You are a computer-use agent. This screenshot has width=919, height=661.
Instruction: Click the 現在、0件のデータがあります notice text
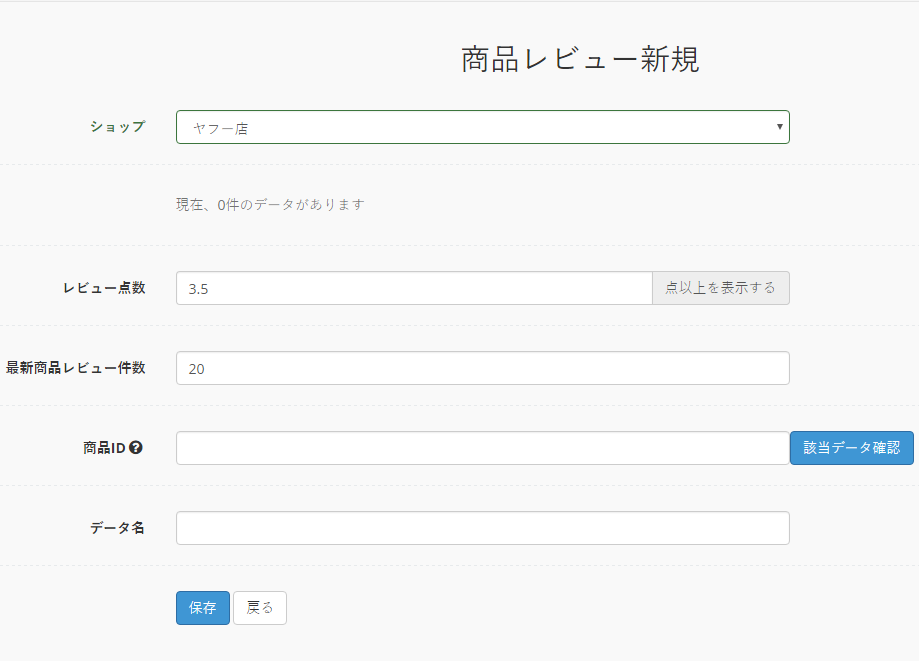pos(270,205)
